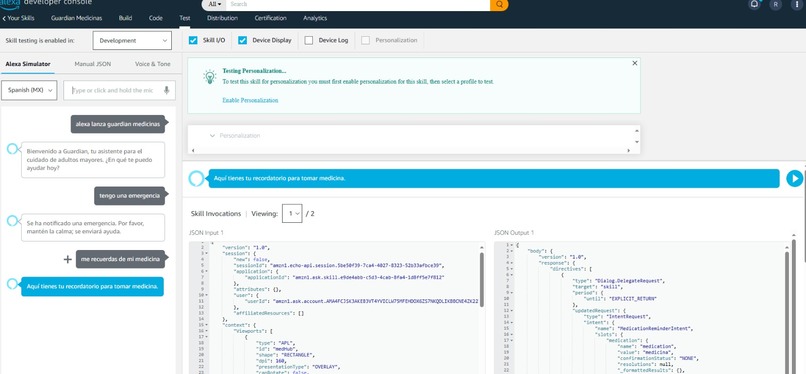Click the disabled Personalization checkbox
Image resolution: width=806 pixels, height=374 pixels.
pos(365,40)
